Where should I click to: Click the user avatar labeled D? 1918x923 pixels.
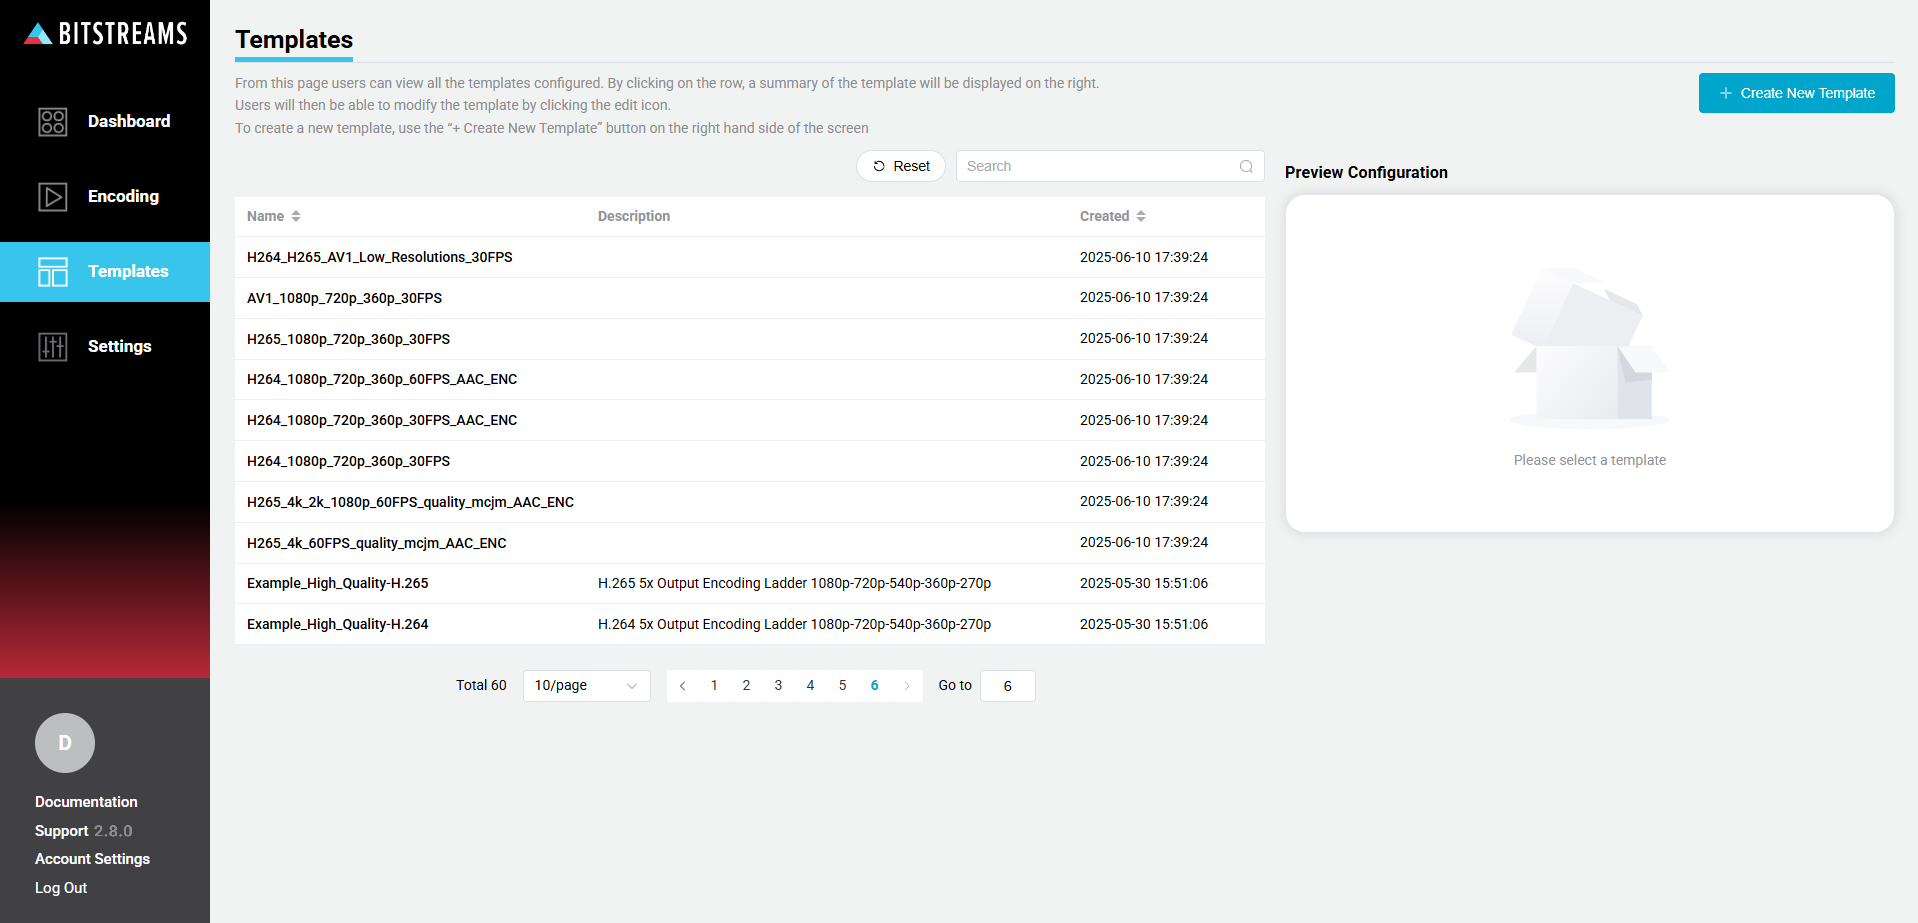65,743
